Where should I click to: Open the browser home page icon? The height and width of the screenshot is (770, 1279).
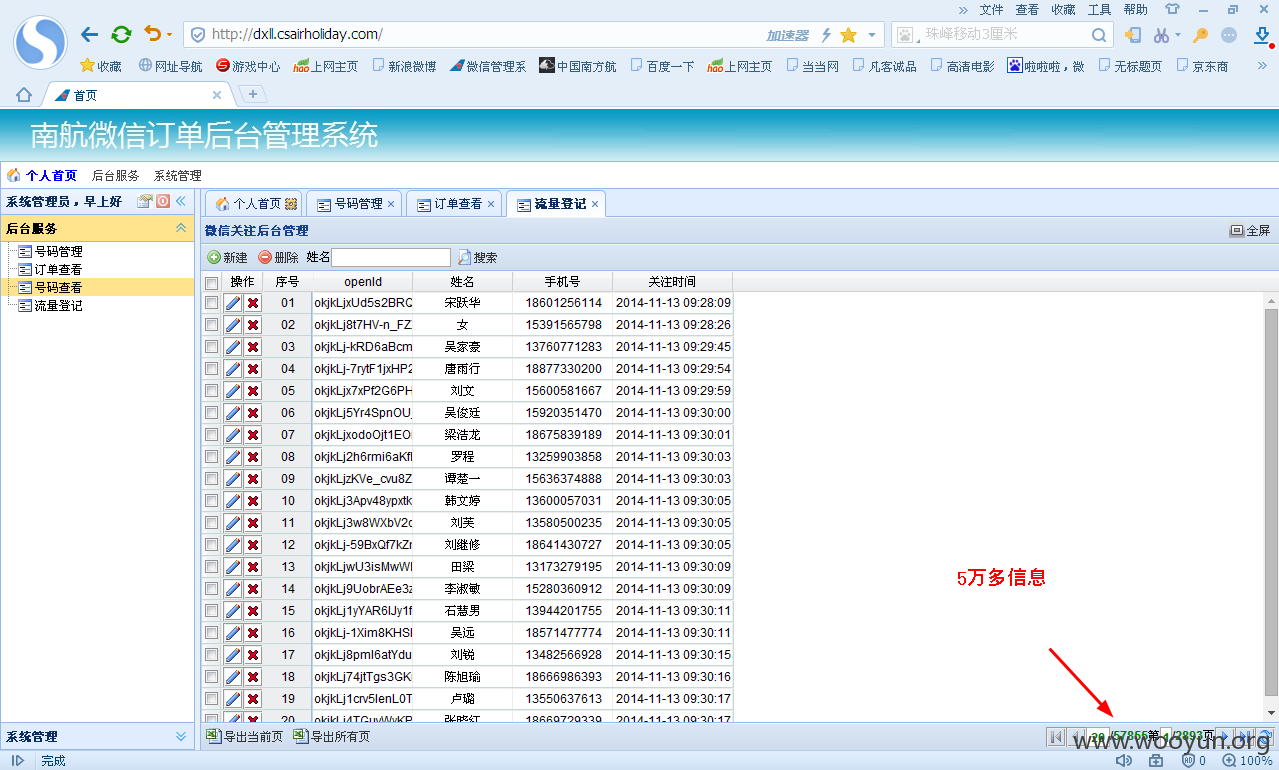tap(24, 95)
